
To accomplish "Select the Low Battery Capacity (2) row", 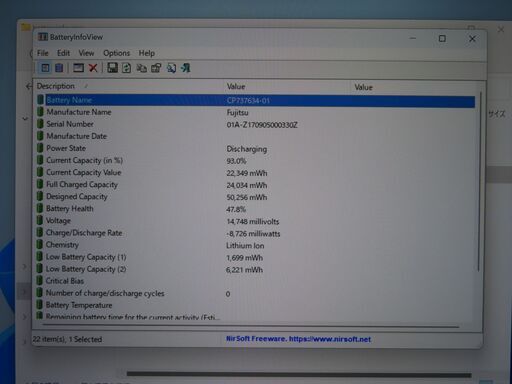I will [255, 269].
